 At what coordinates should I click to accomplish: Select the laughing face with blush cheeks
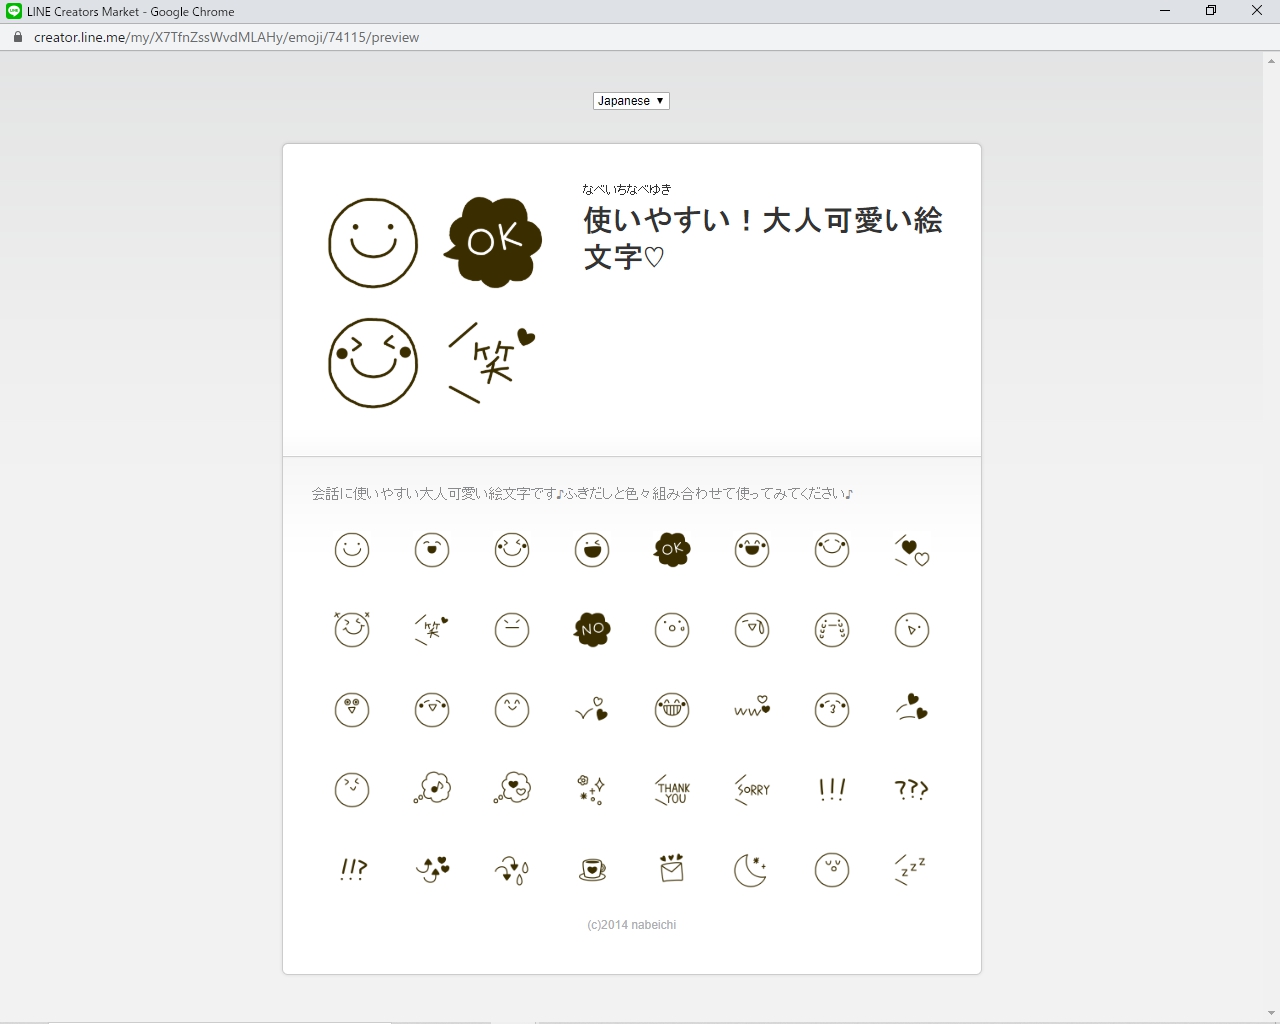tap(752, 549)
